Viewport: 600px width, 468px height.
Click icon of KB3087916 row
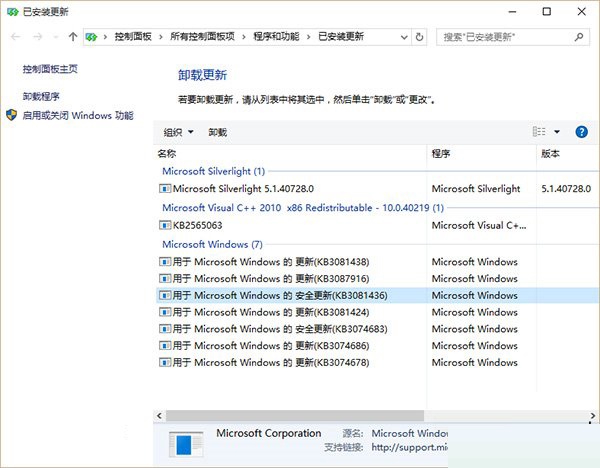pyautogui.click(x=165, y=279)
